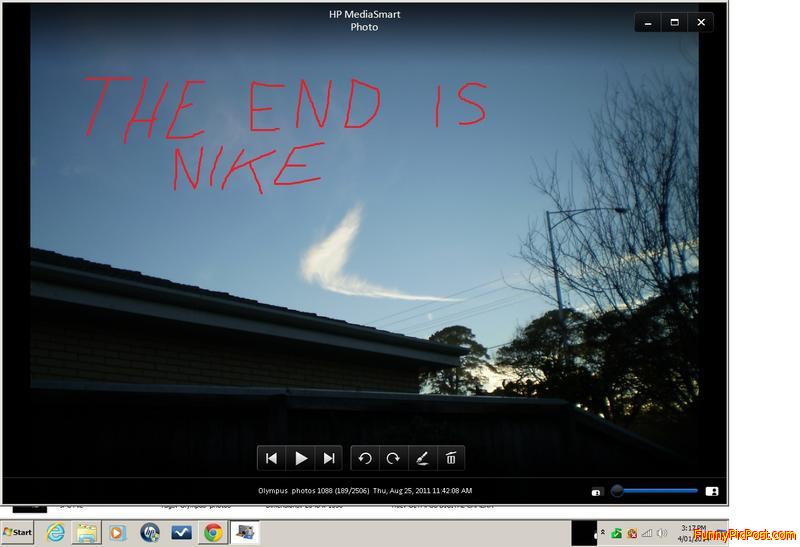Open the blue checkmark app in taskbar

pos(182,533)
